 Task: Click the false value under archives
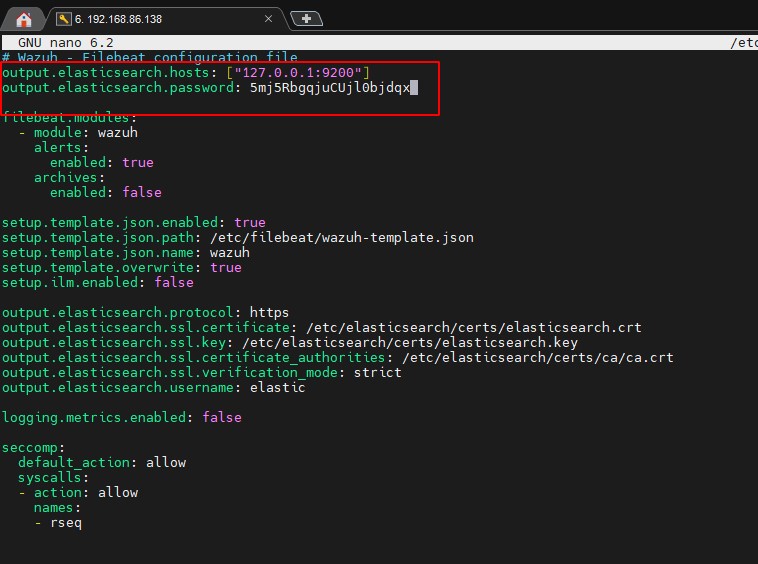click(142, 192)
